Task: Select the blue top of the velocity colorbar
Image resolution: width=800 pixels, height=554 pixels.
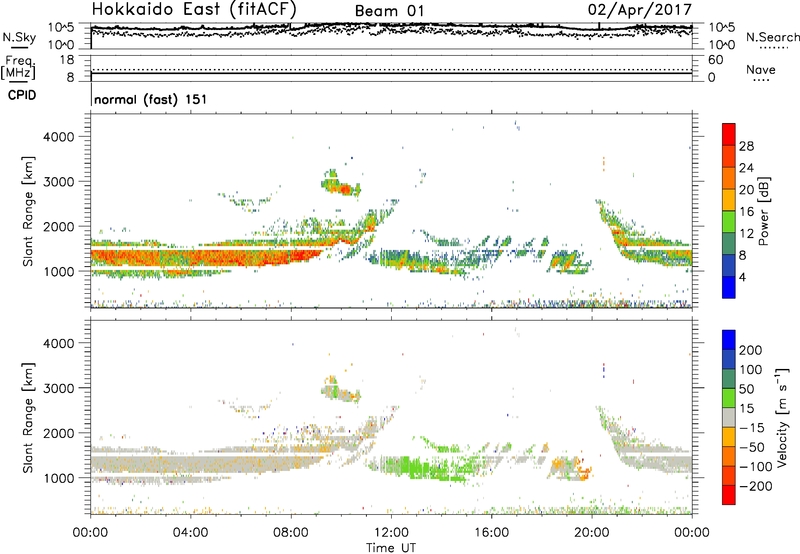Action: coord(729,340)
